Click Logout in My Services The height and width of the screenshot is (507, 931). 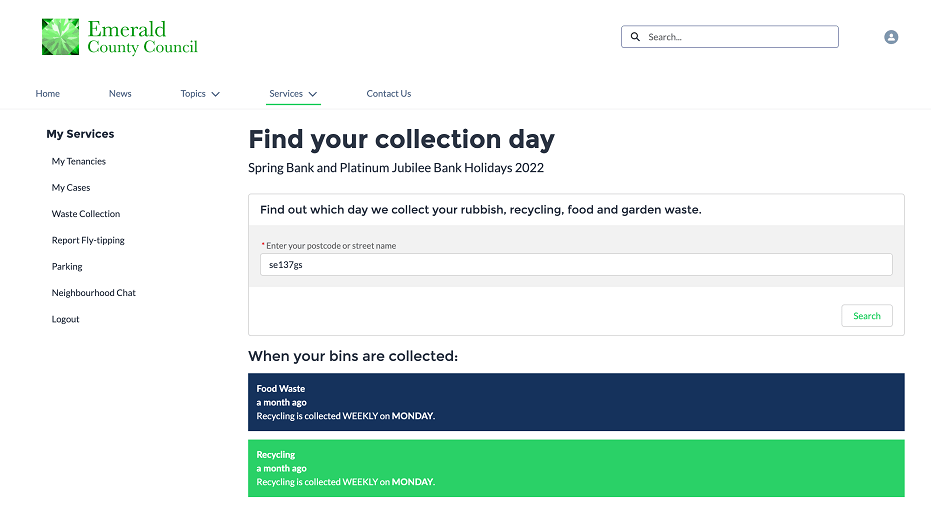[65, 319]
